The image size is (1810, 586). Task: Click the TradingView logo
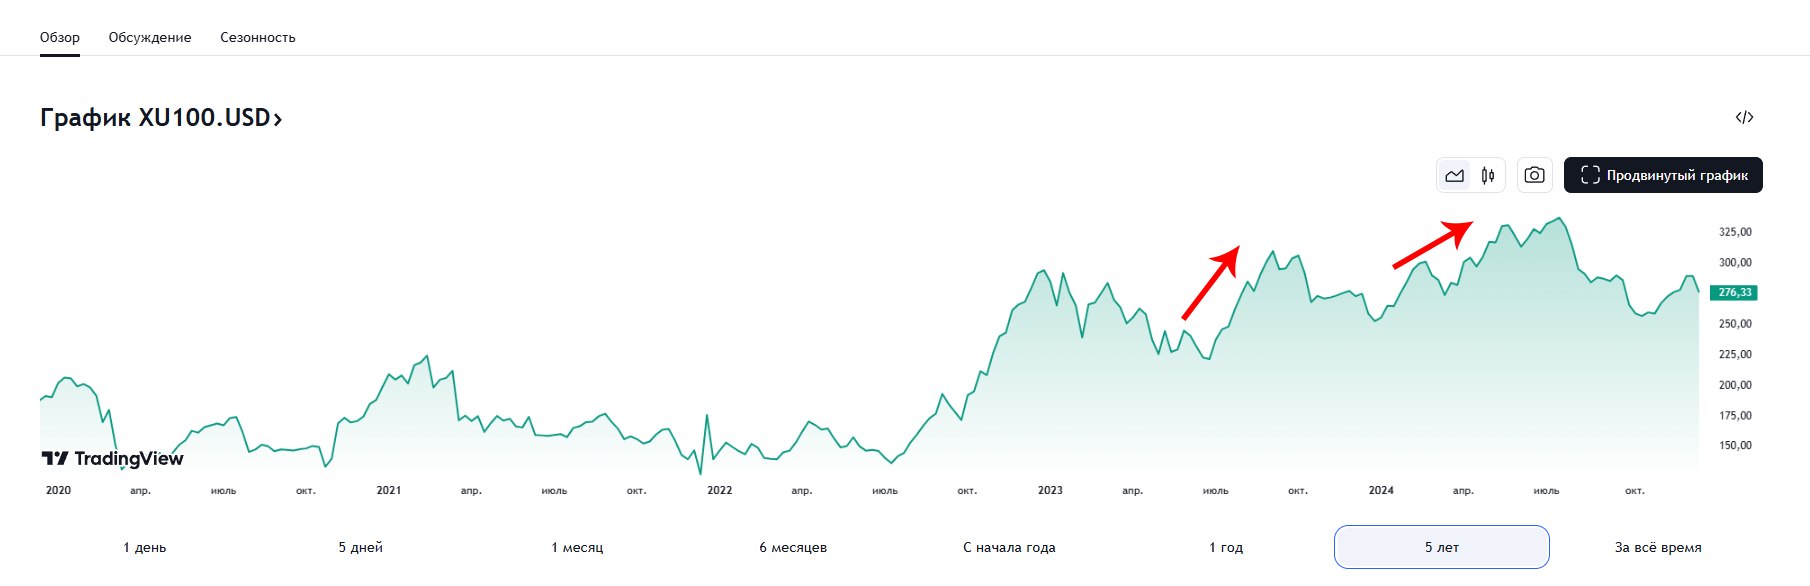[x=112, y=458]
